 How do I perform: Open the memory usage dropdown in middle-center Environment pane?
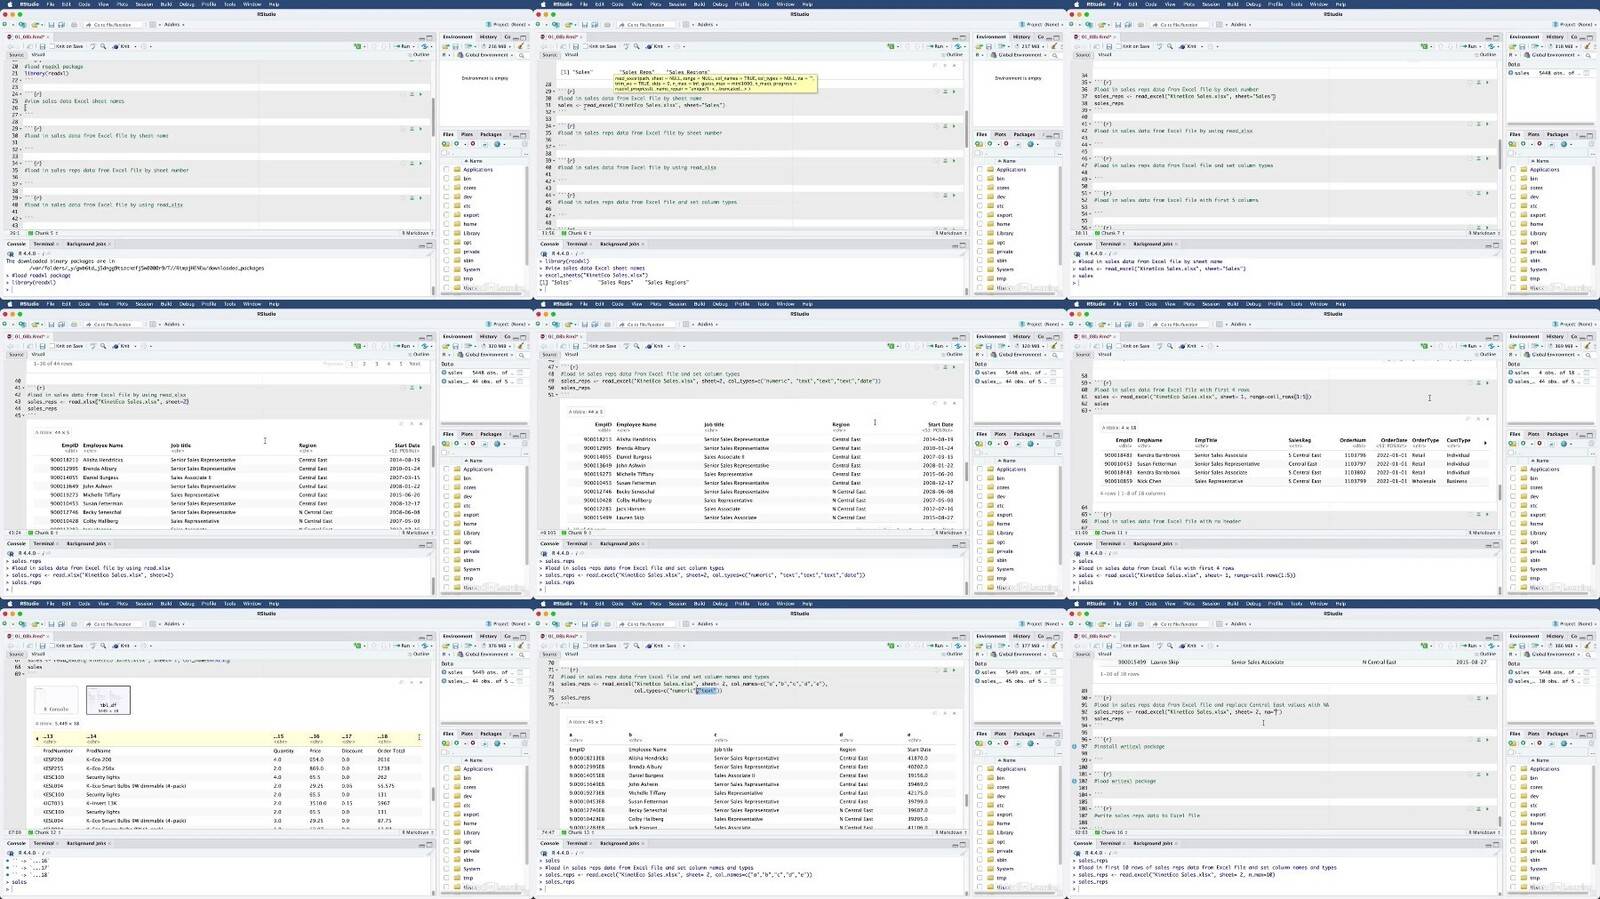coord(1030,346)
